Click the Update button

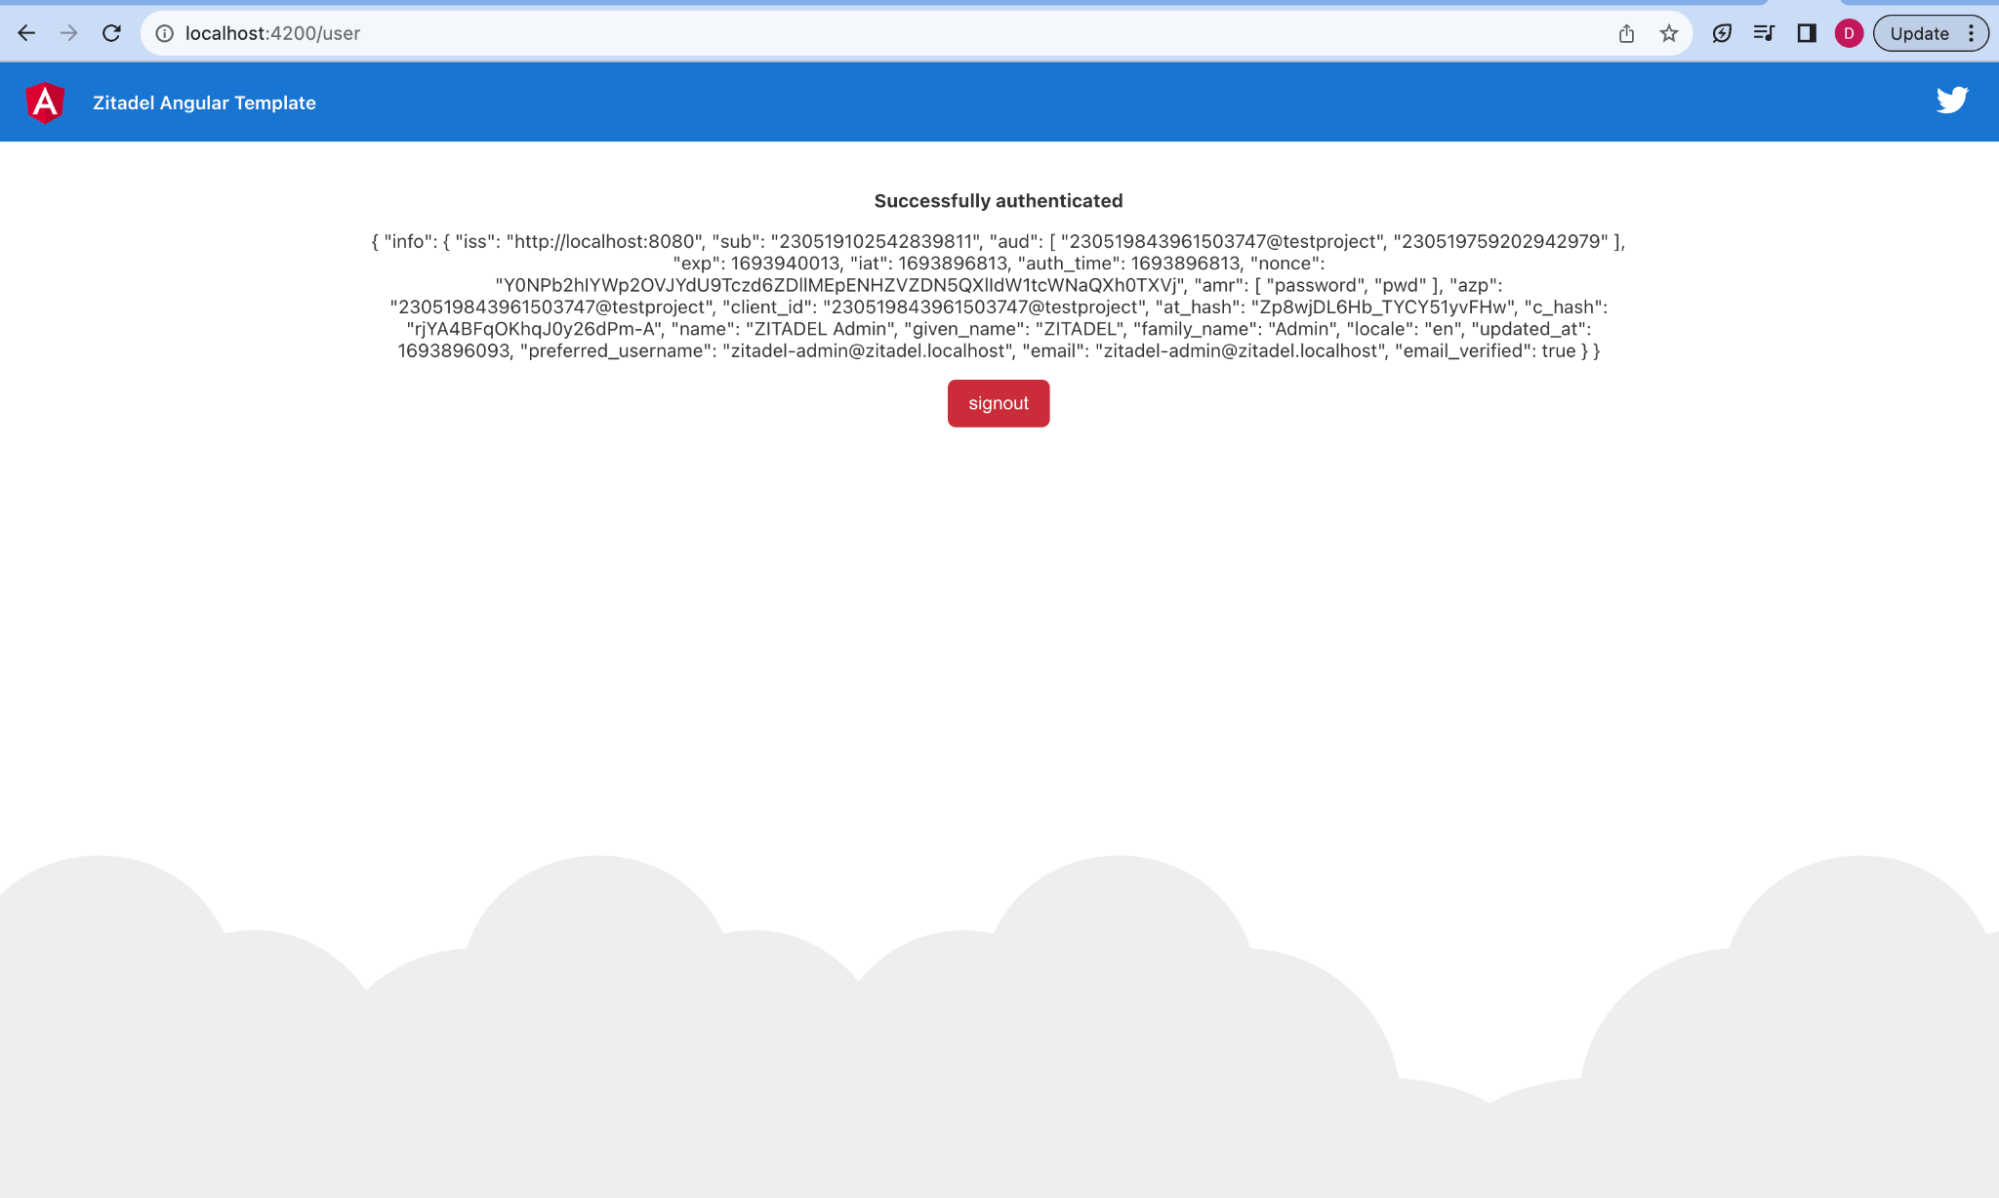1918,33
